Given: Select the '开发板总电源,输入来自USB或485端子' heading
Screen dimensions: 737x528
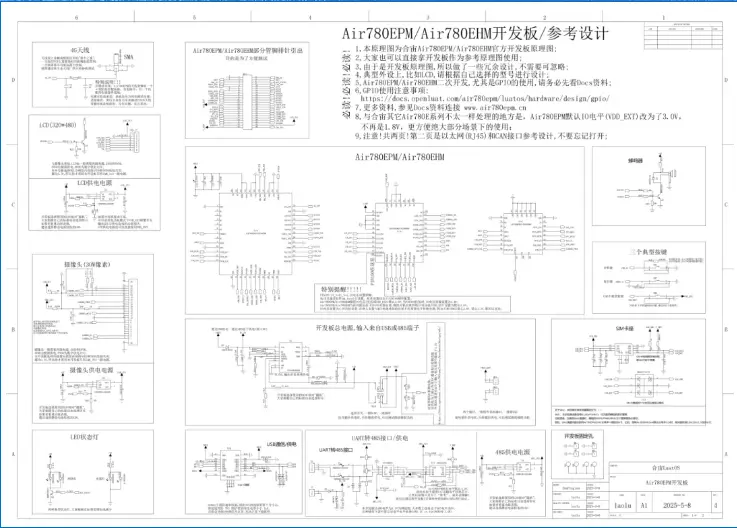Looking at the screenshot, I should point(367,327).
